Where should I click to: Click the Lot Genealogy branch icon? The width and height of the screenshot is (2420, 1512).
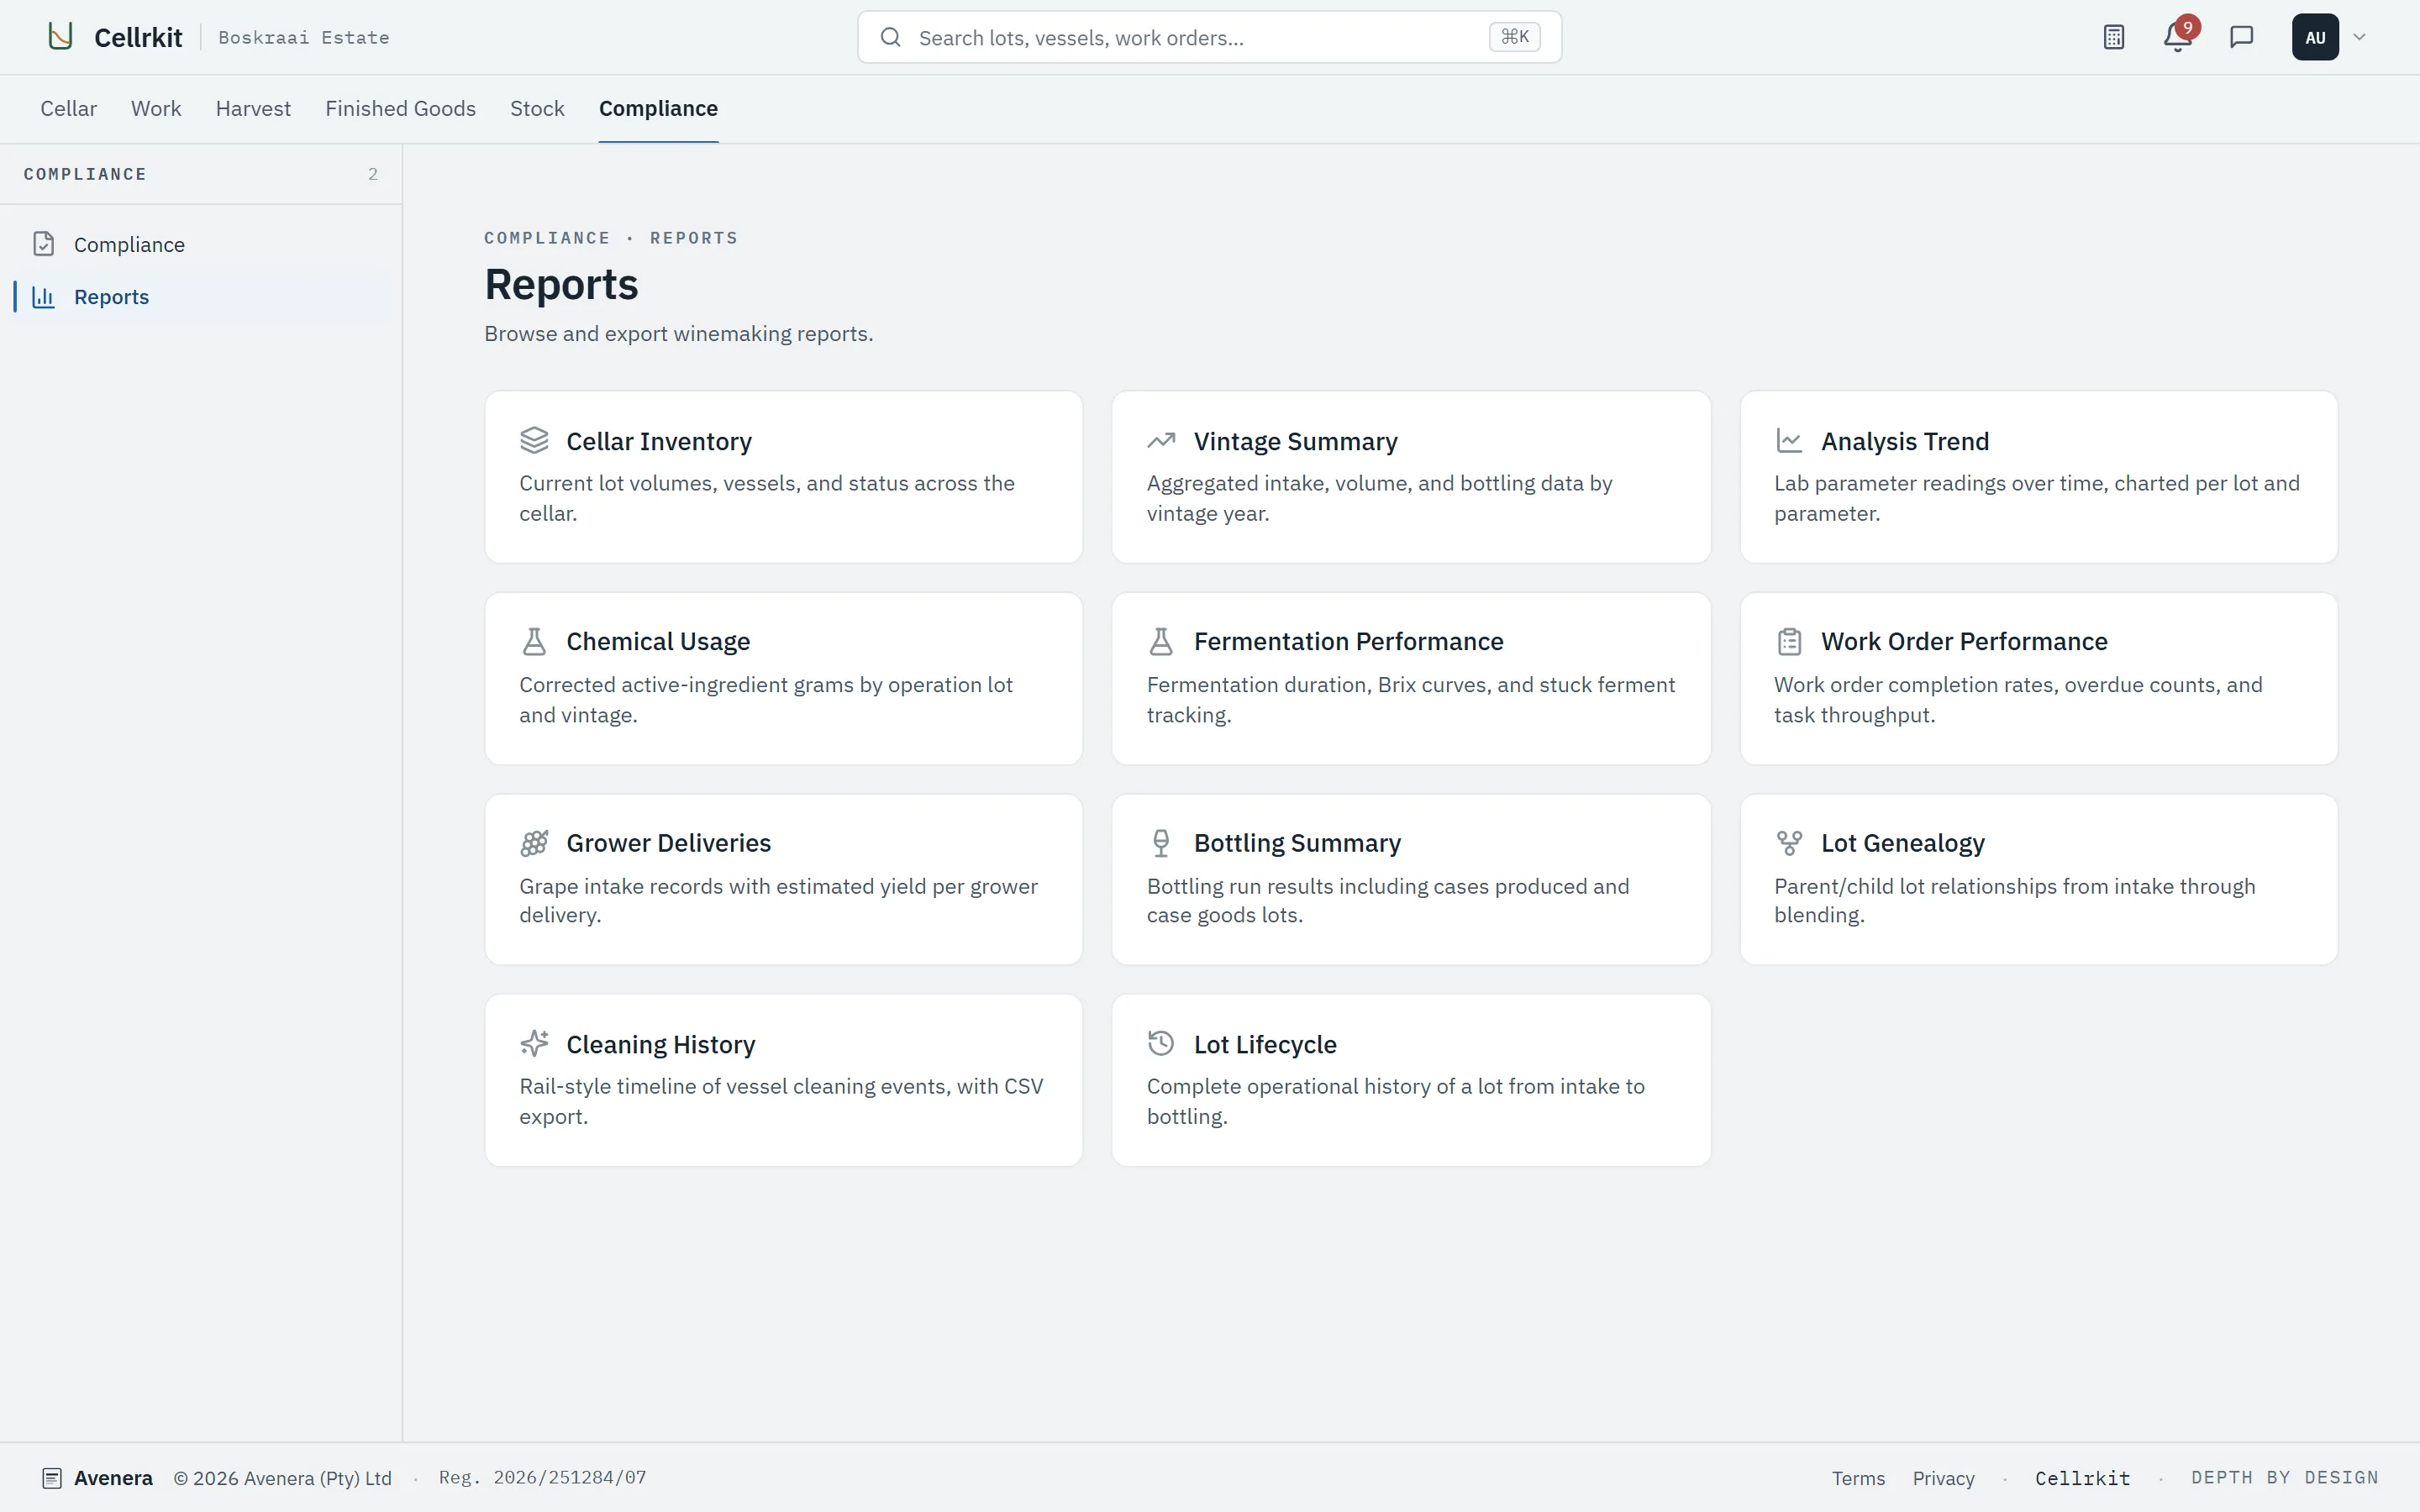tap(1788, 843)
